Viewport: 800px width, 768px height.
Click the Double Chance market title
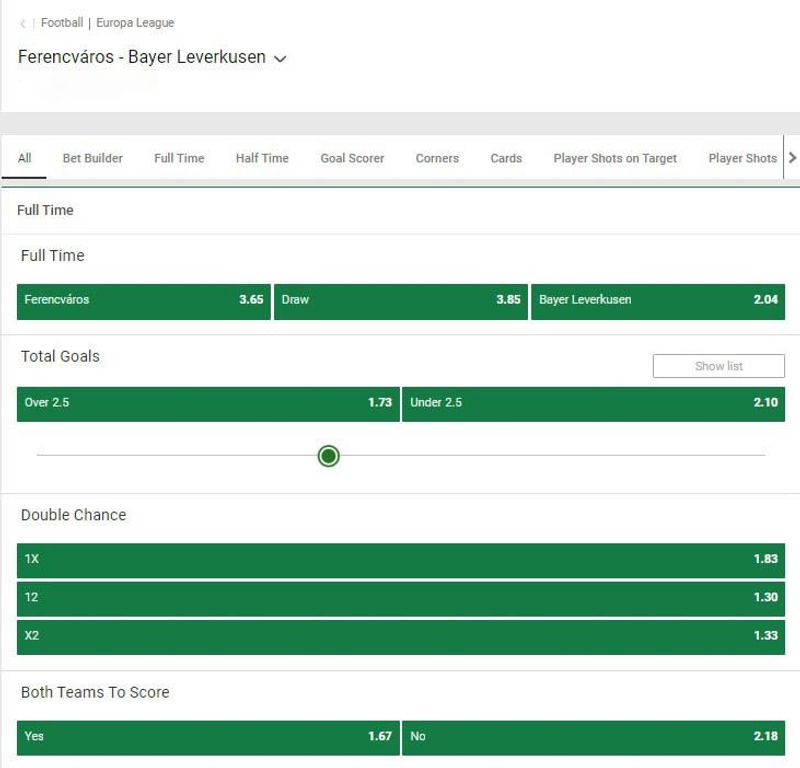coord(73,515)
